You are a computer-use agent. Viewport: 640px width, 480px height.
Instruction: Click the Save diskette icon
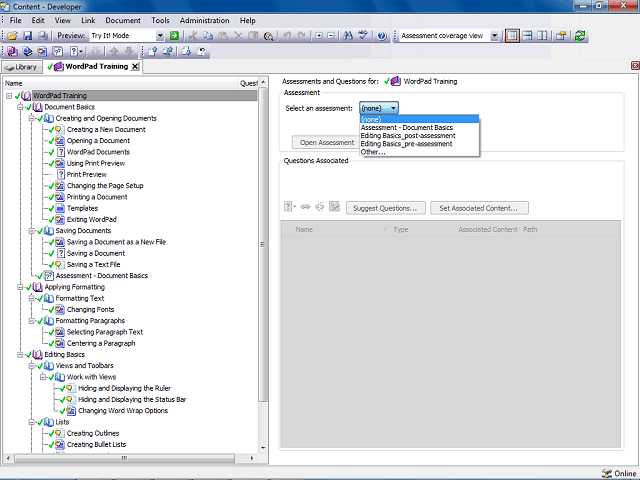coord(27,36)
